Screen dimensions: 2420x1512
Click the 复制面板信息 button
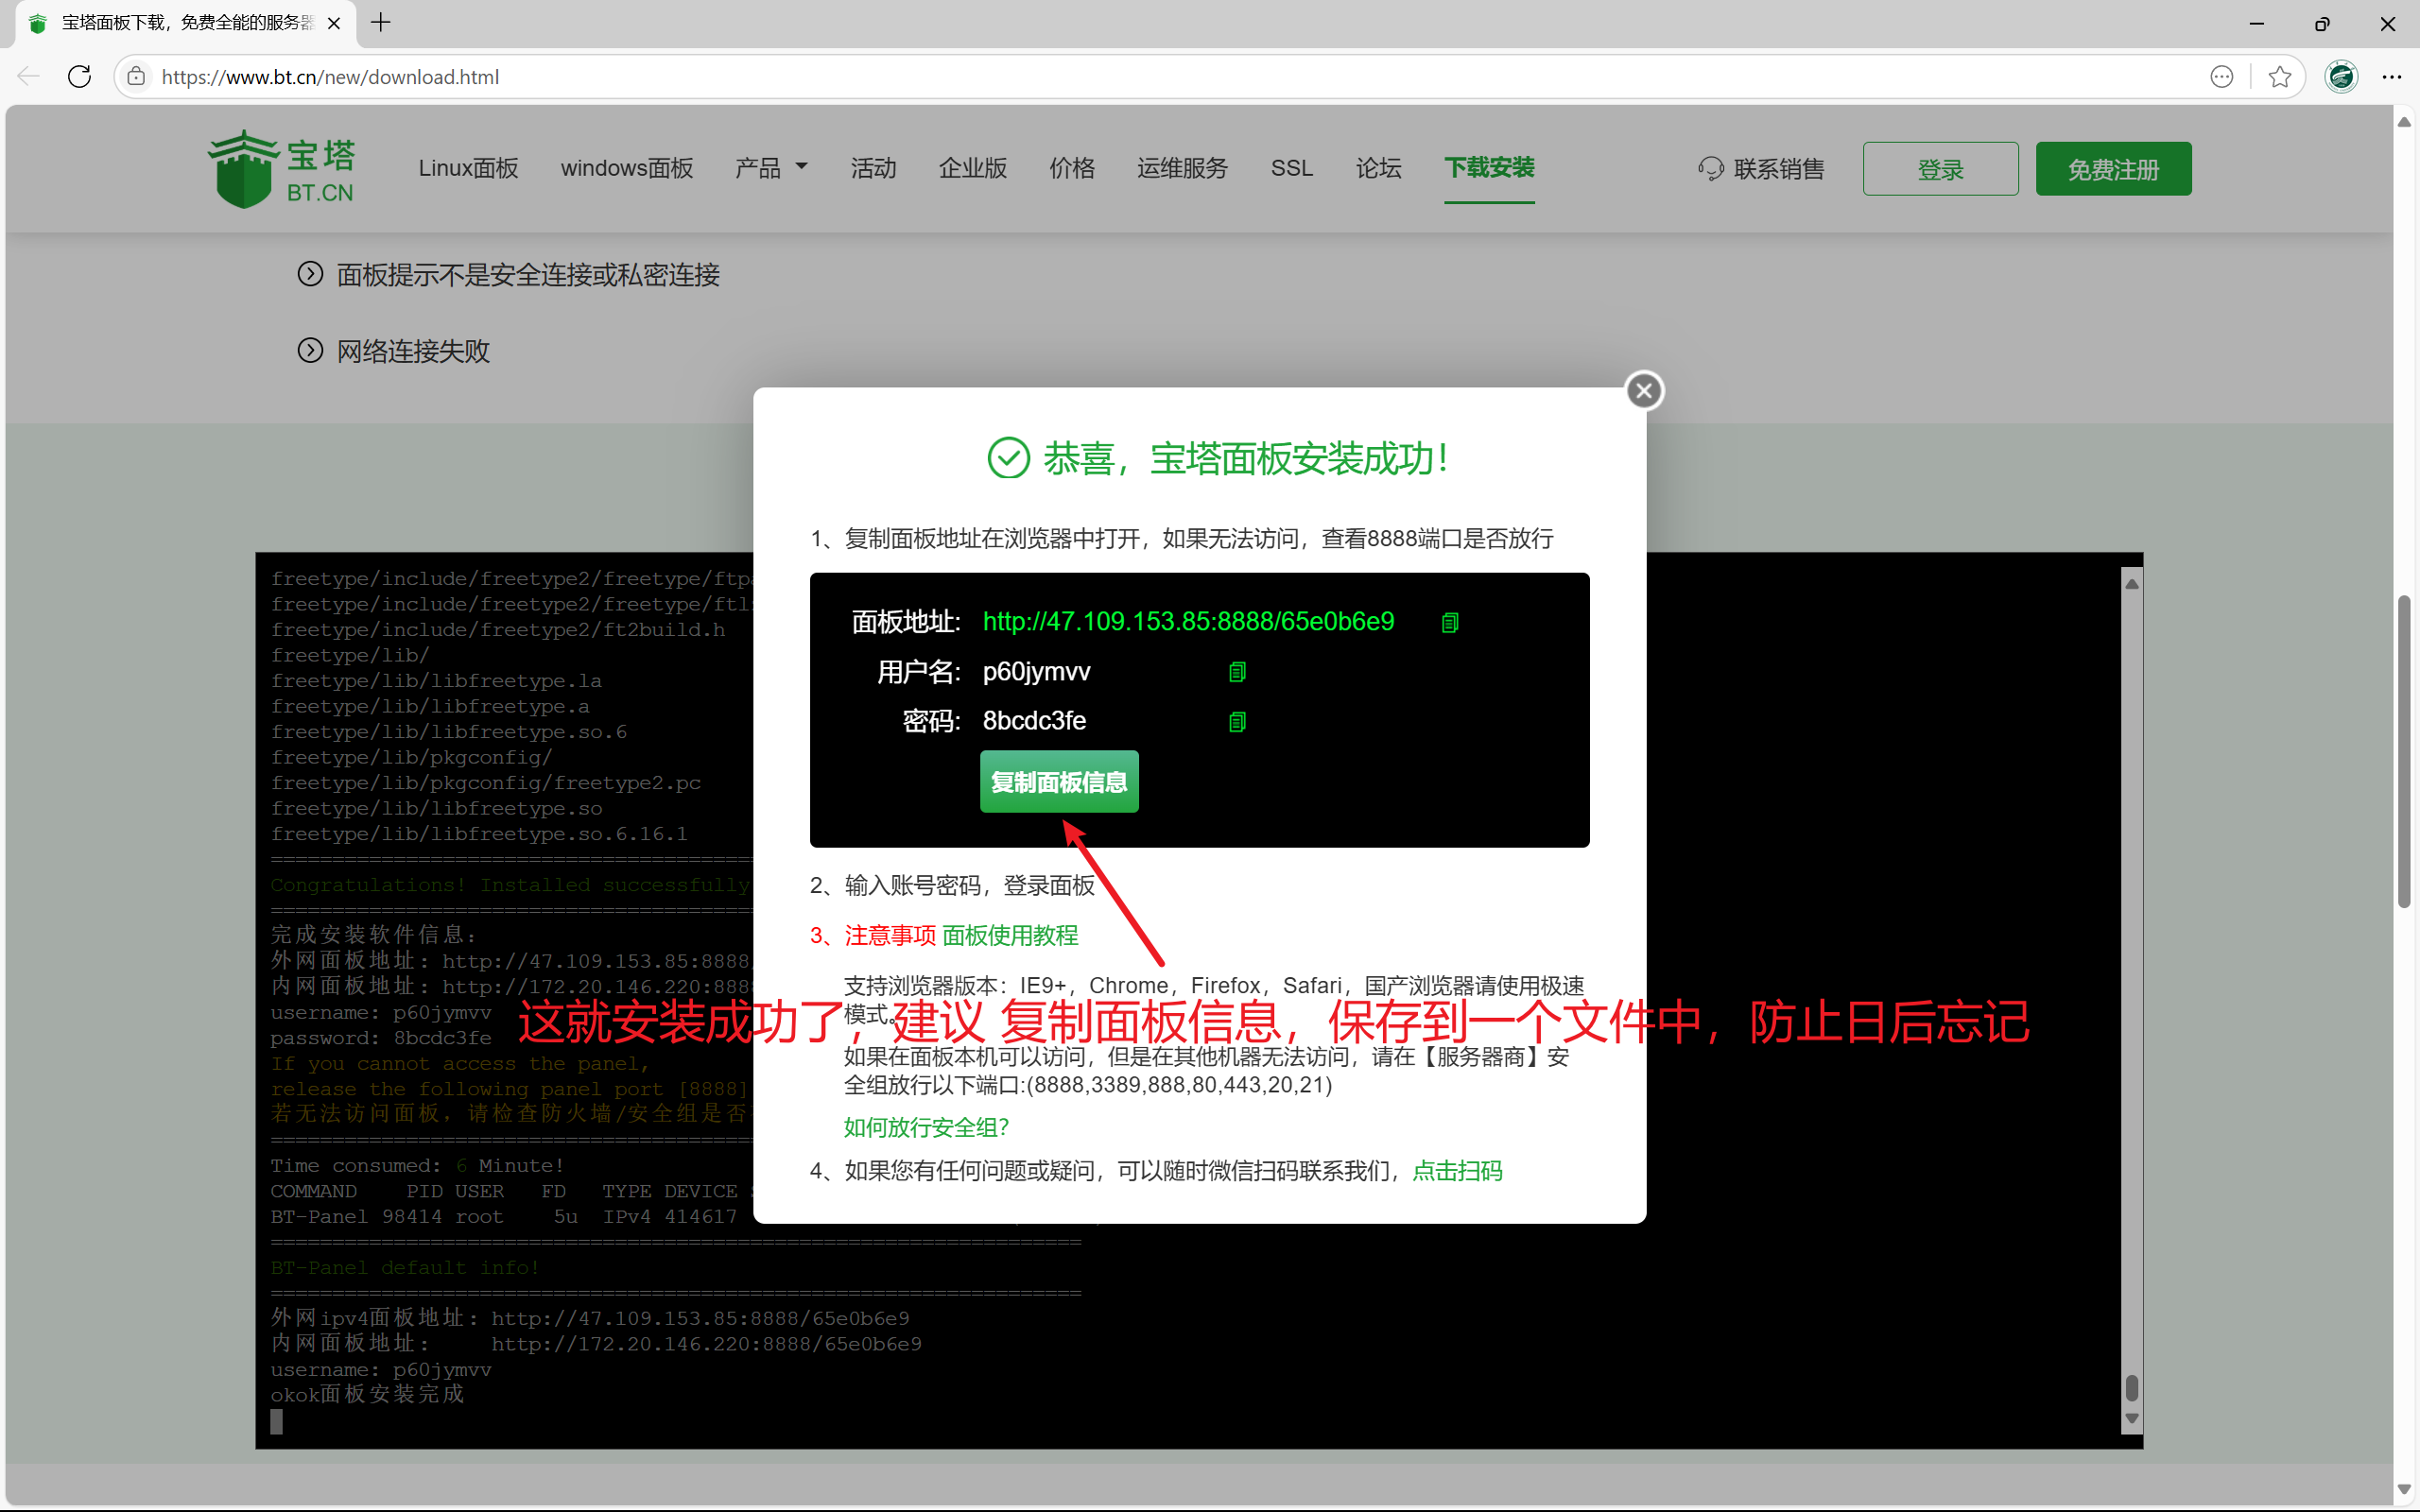(x=1058, y=782)
